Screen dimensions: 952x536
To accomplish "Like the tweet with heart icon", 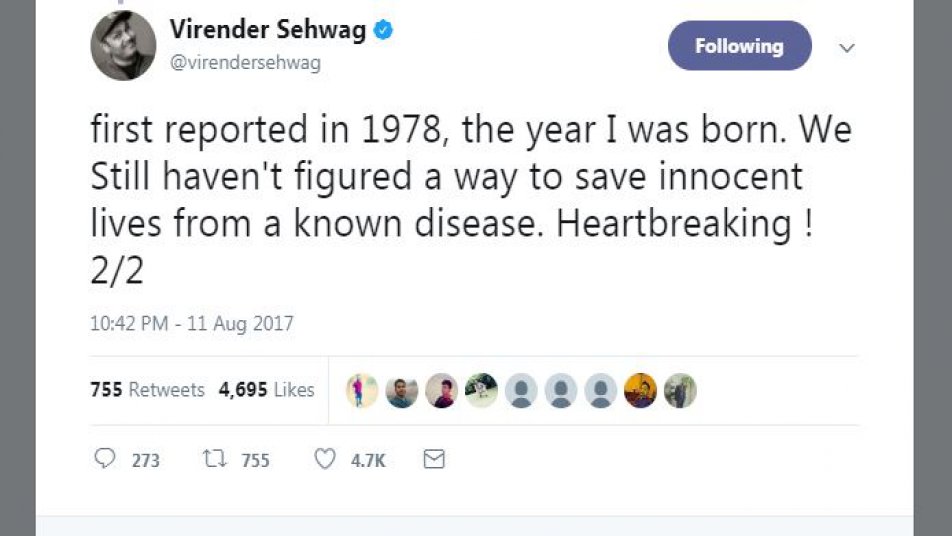I will click(x=325, y=460).
